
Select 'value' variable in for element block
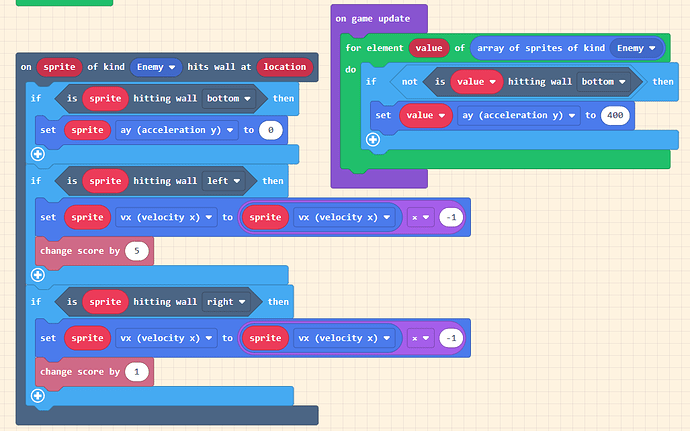pyautogui.click(x=429, y=48)
